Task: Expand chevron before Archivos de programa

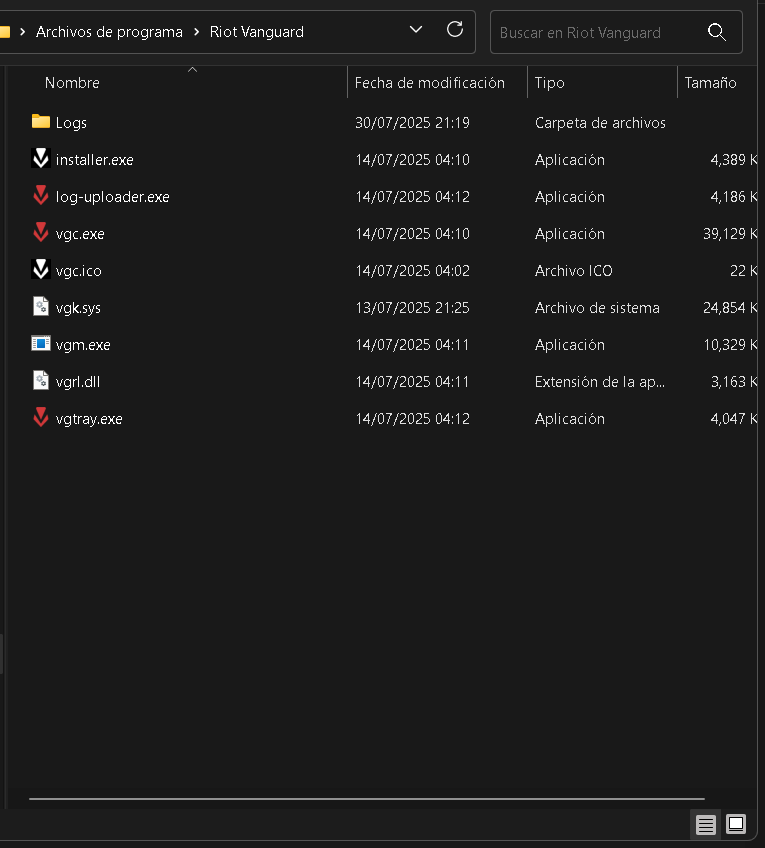Action: pyautogui.click(x=22, y=32)
